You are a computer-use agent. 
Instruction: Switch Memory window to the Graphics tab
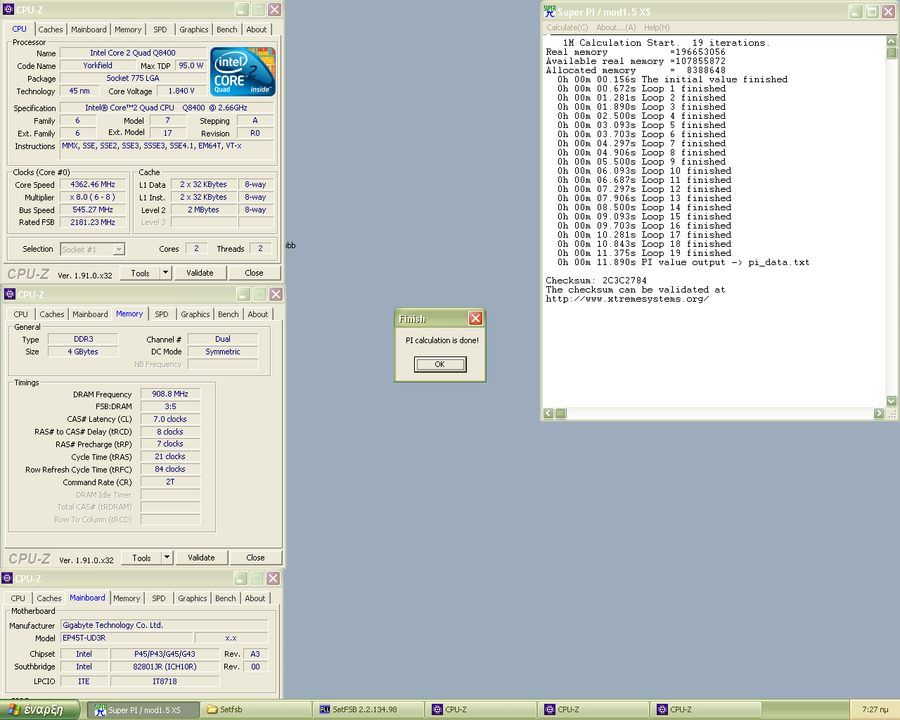195,314
